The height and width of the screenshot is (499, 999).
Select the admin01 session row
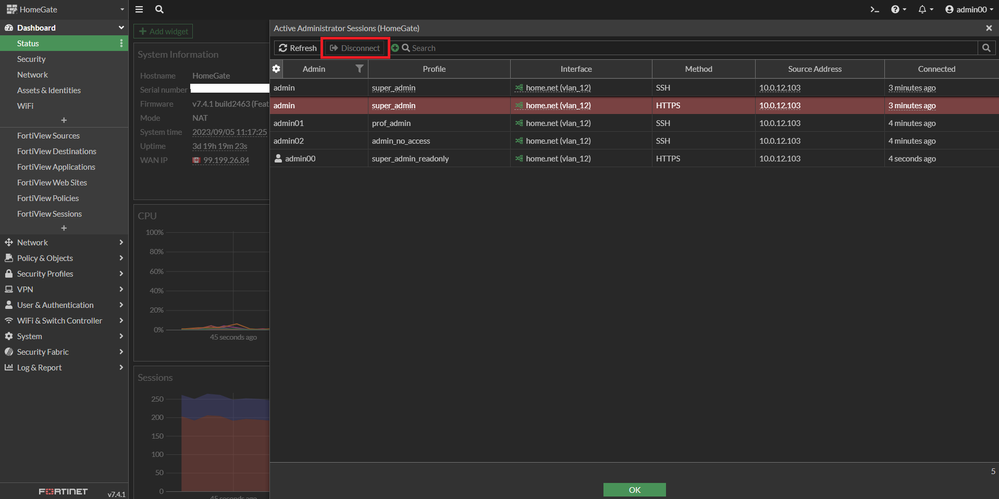click(634, 123)
